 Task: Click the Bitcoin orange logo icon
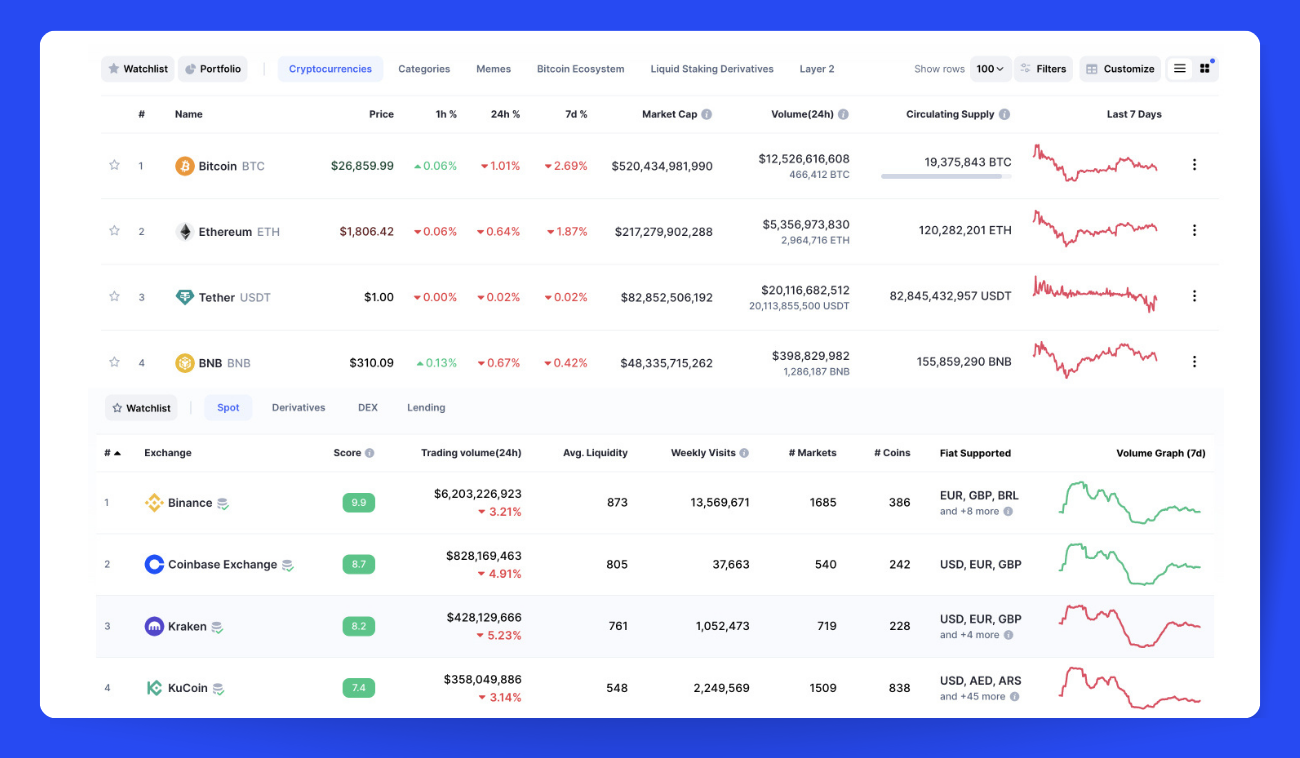tap(185, 166)
